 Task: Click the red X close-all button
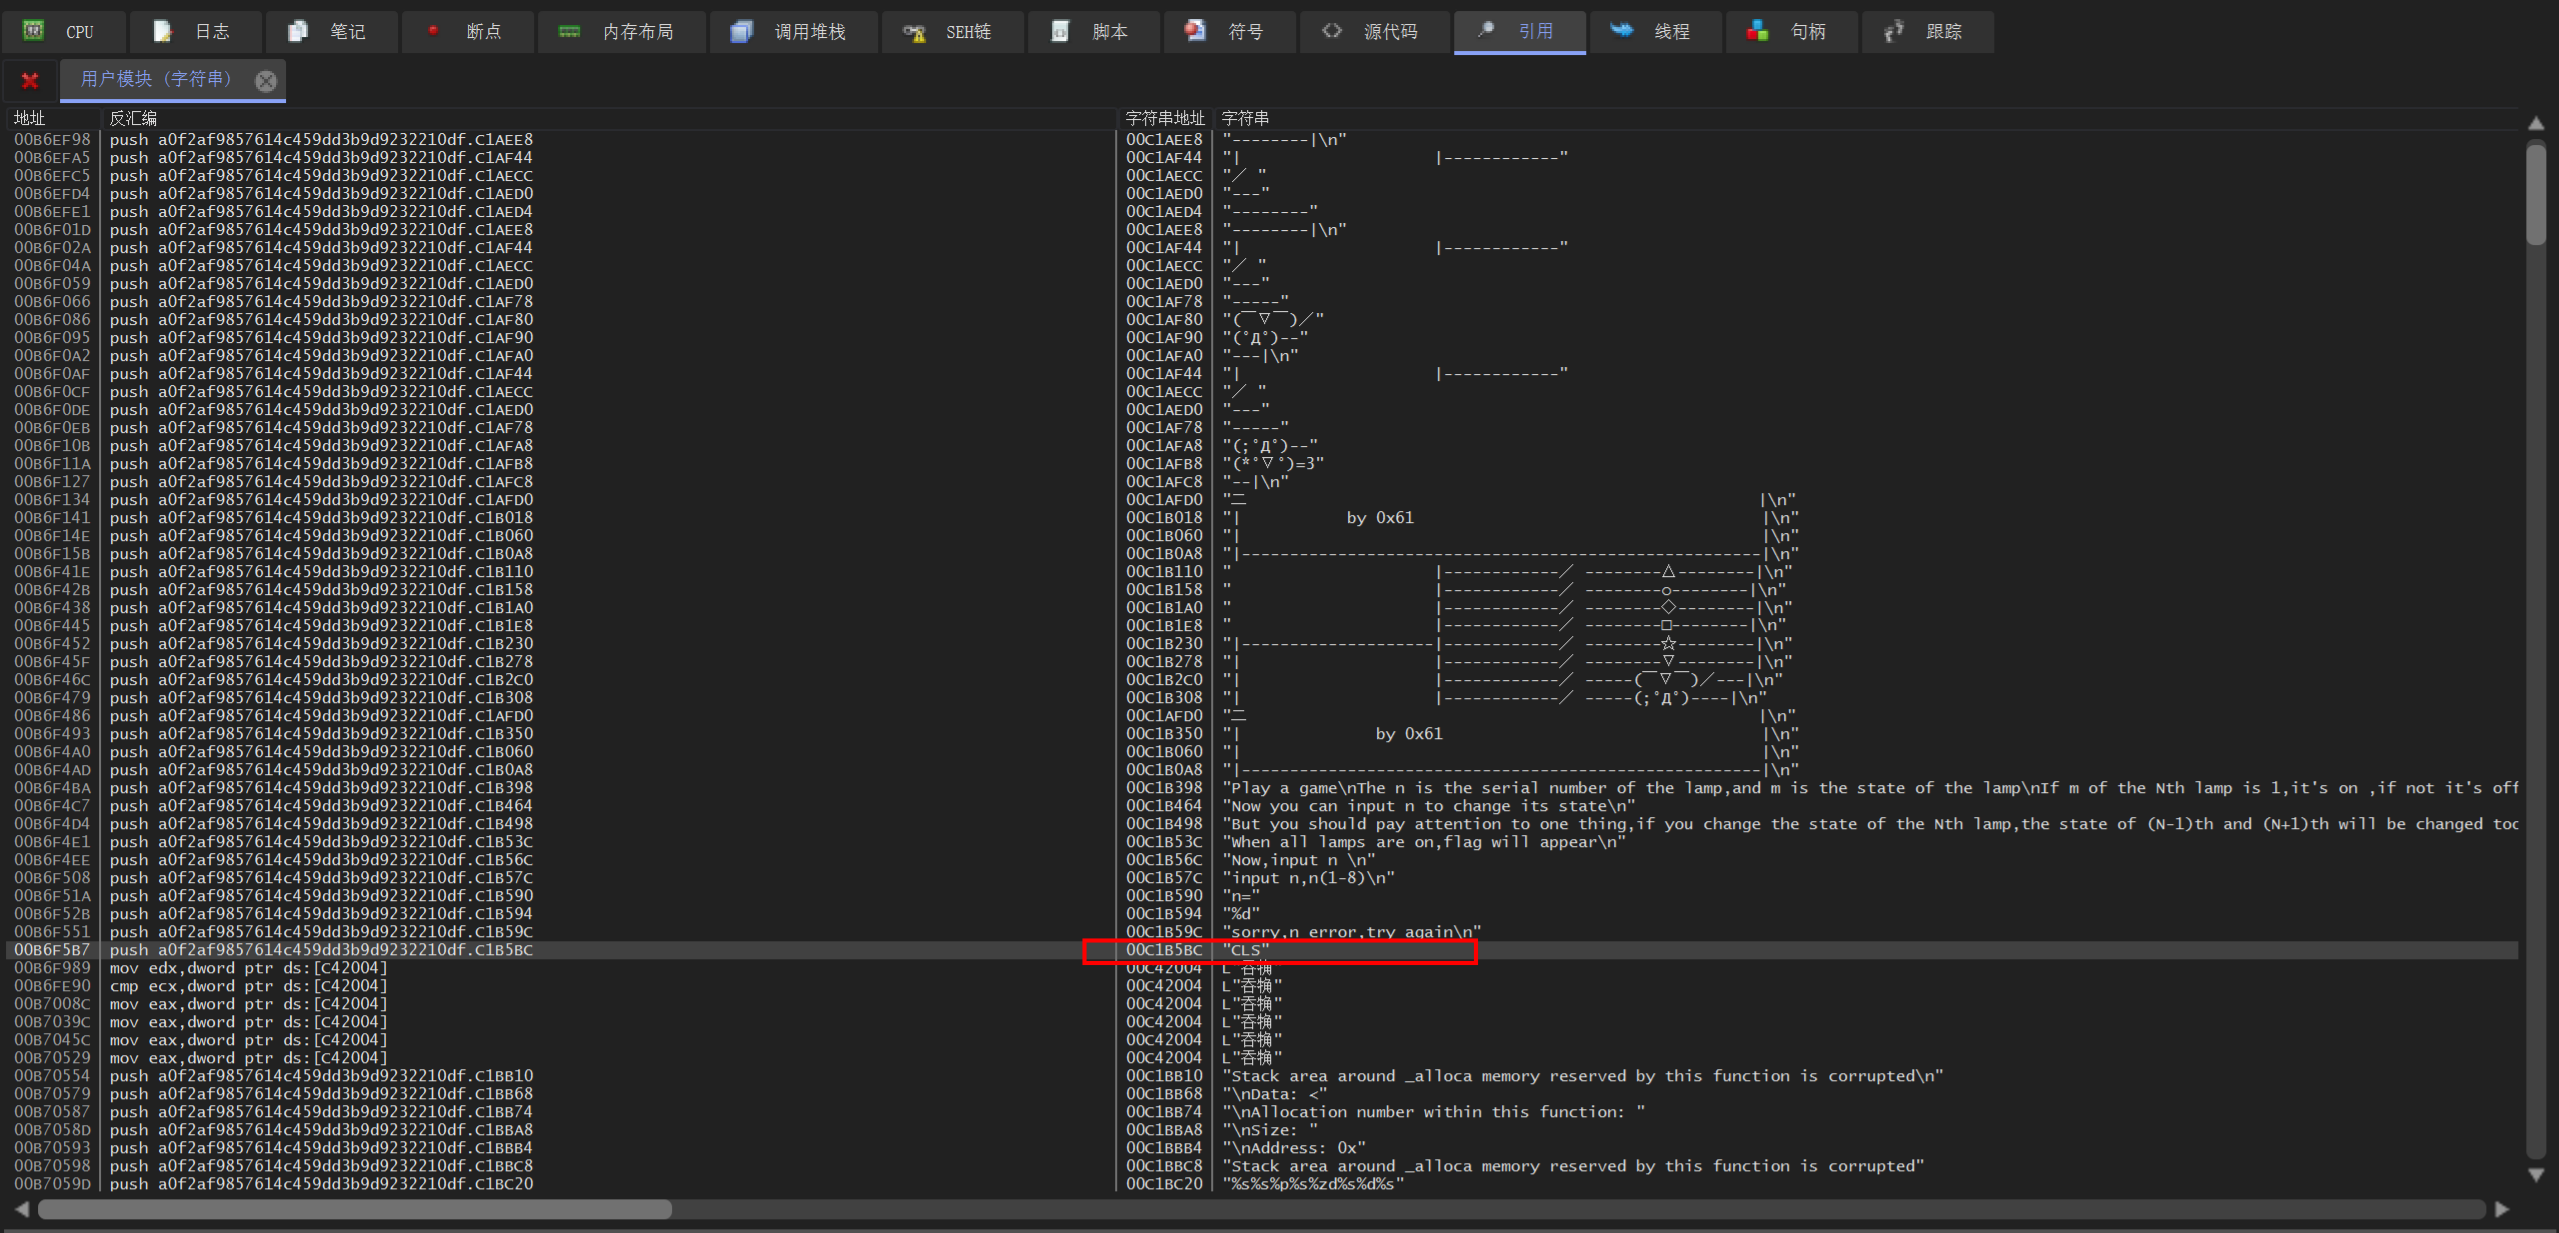(30, 81)
